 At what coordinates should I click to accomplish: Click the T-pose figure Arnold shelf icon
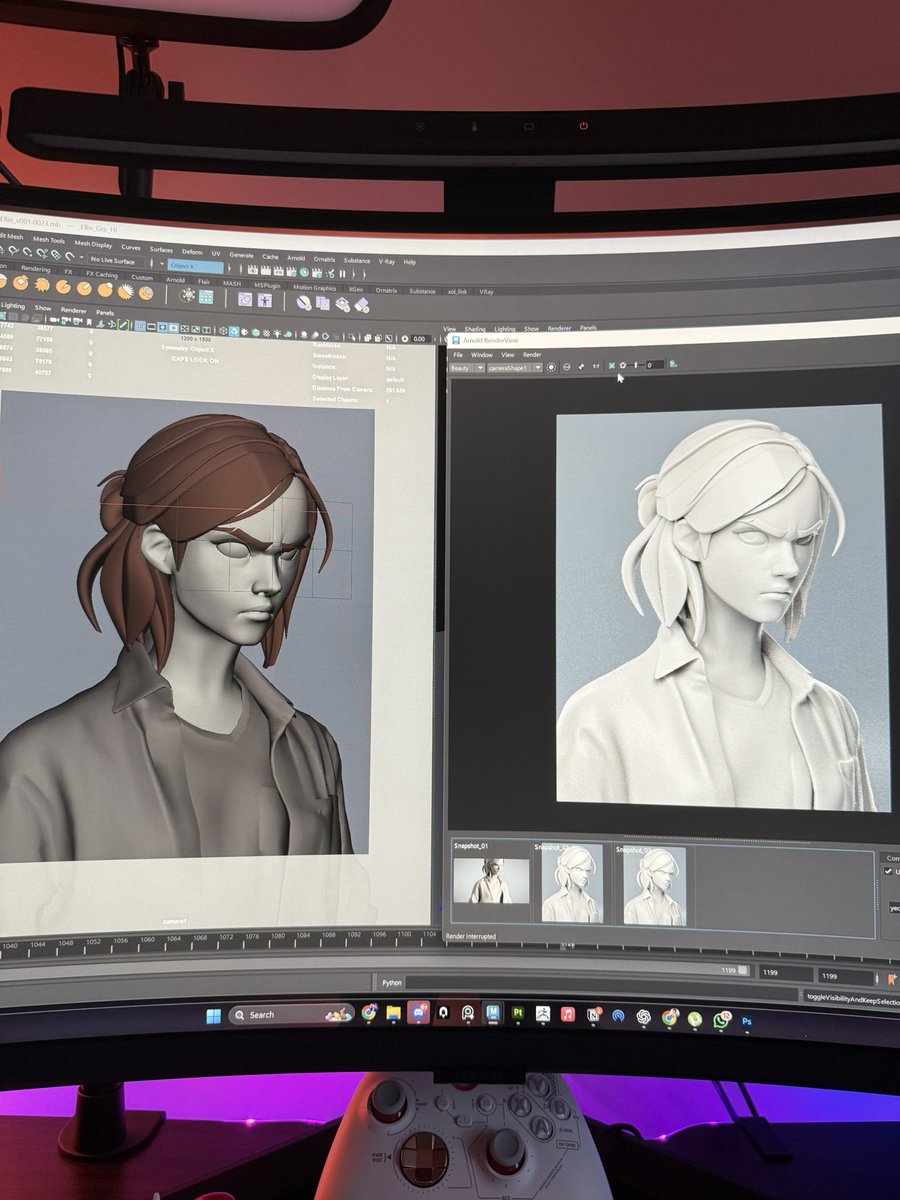(265, 299)
